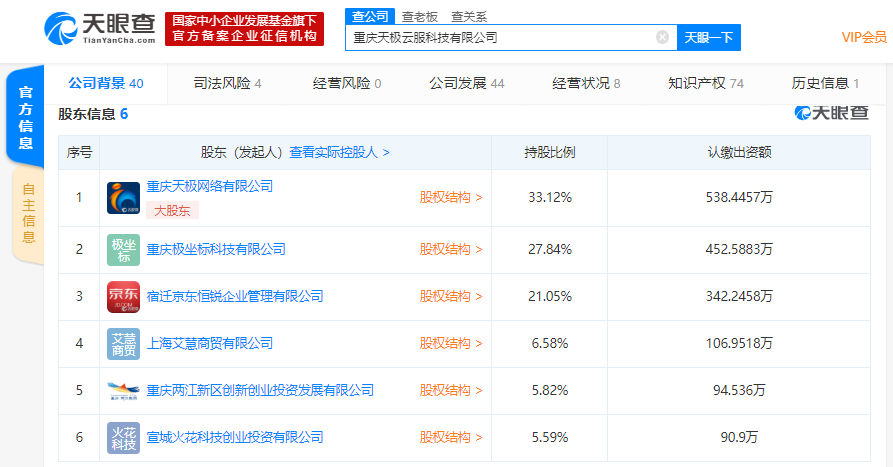Select the 查老板 search mode
The height and width of the screenshot is (467, 893).
(x=418, y=16)
